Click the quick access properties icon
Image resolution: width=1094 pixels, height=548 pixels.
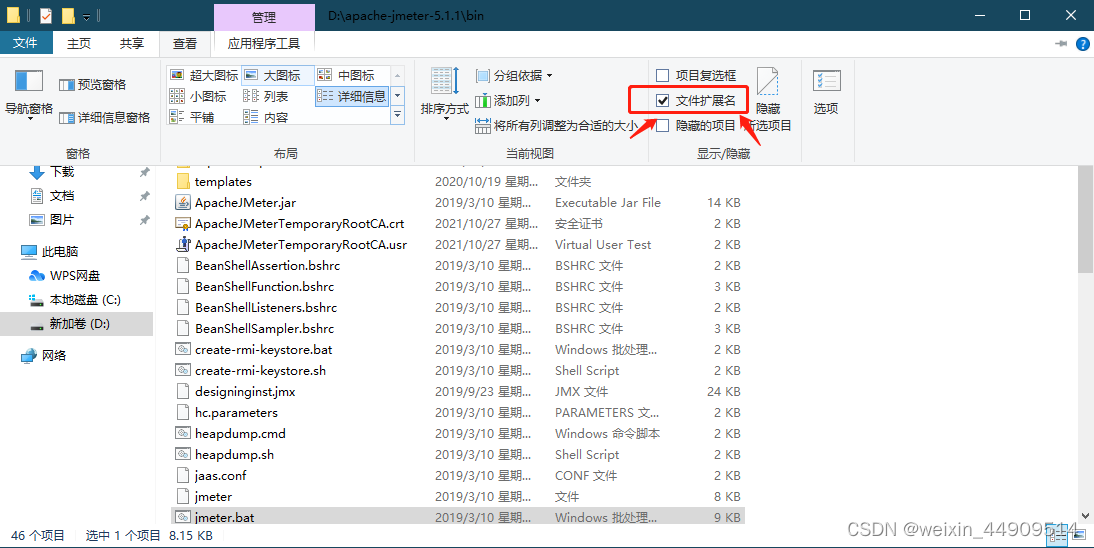tap(45, 15)
